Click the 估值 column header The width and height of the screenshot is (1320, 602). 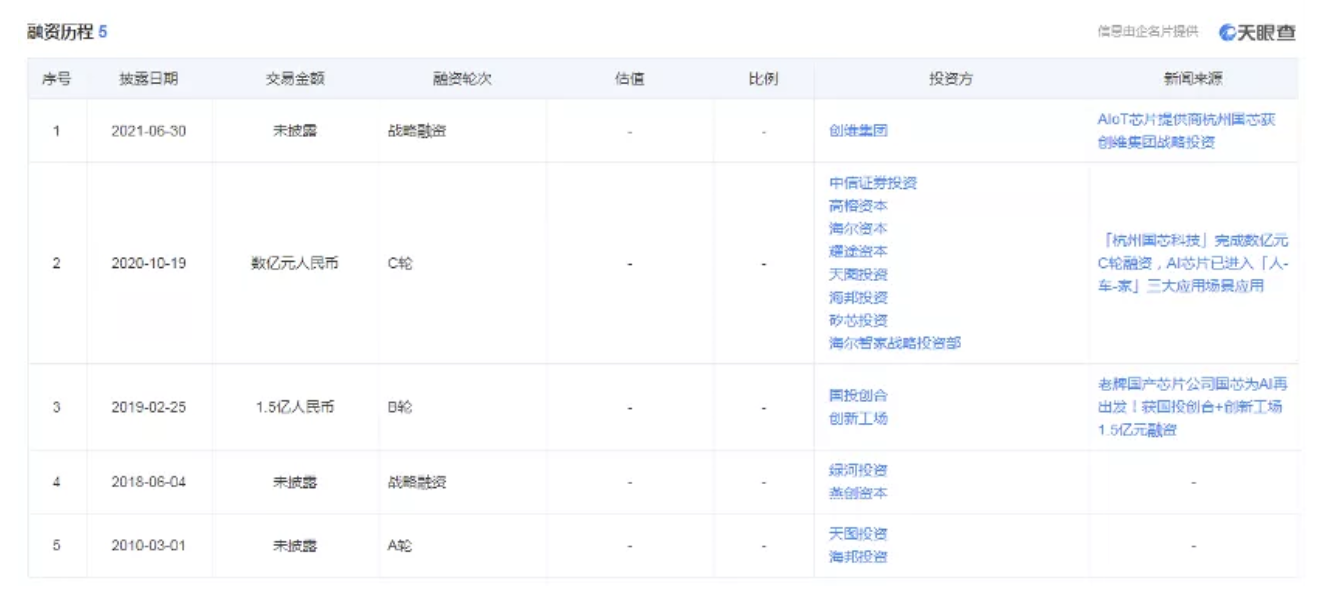coord(630,79)
